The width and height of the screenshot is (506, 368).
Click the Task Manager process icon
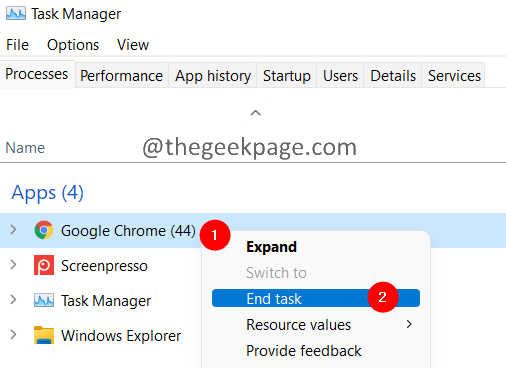(x=44, y=300)
